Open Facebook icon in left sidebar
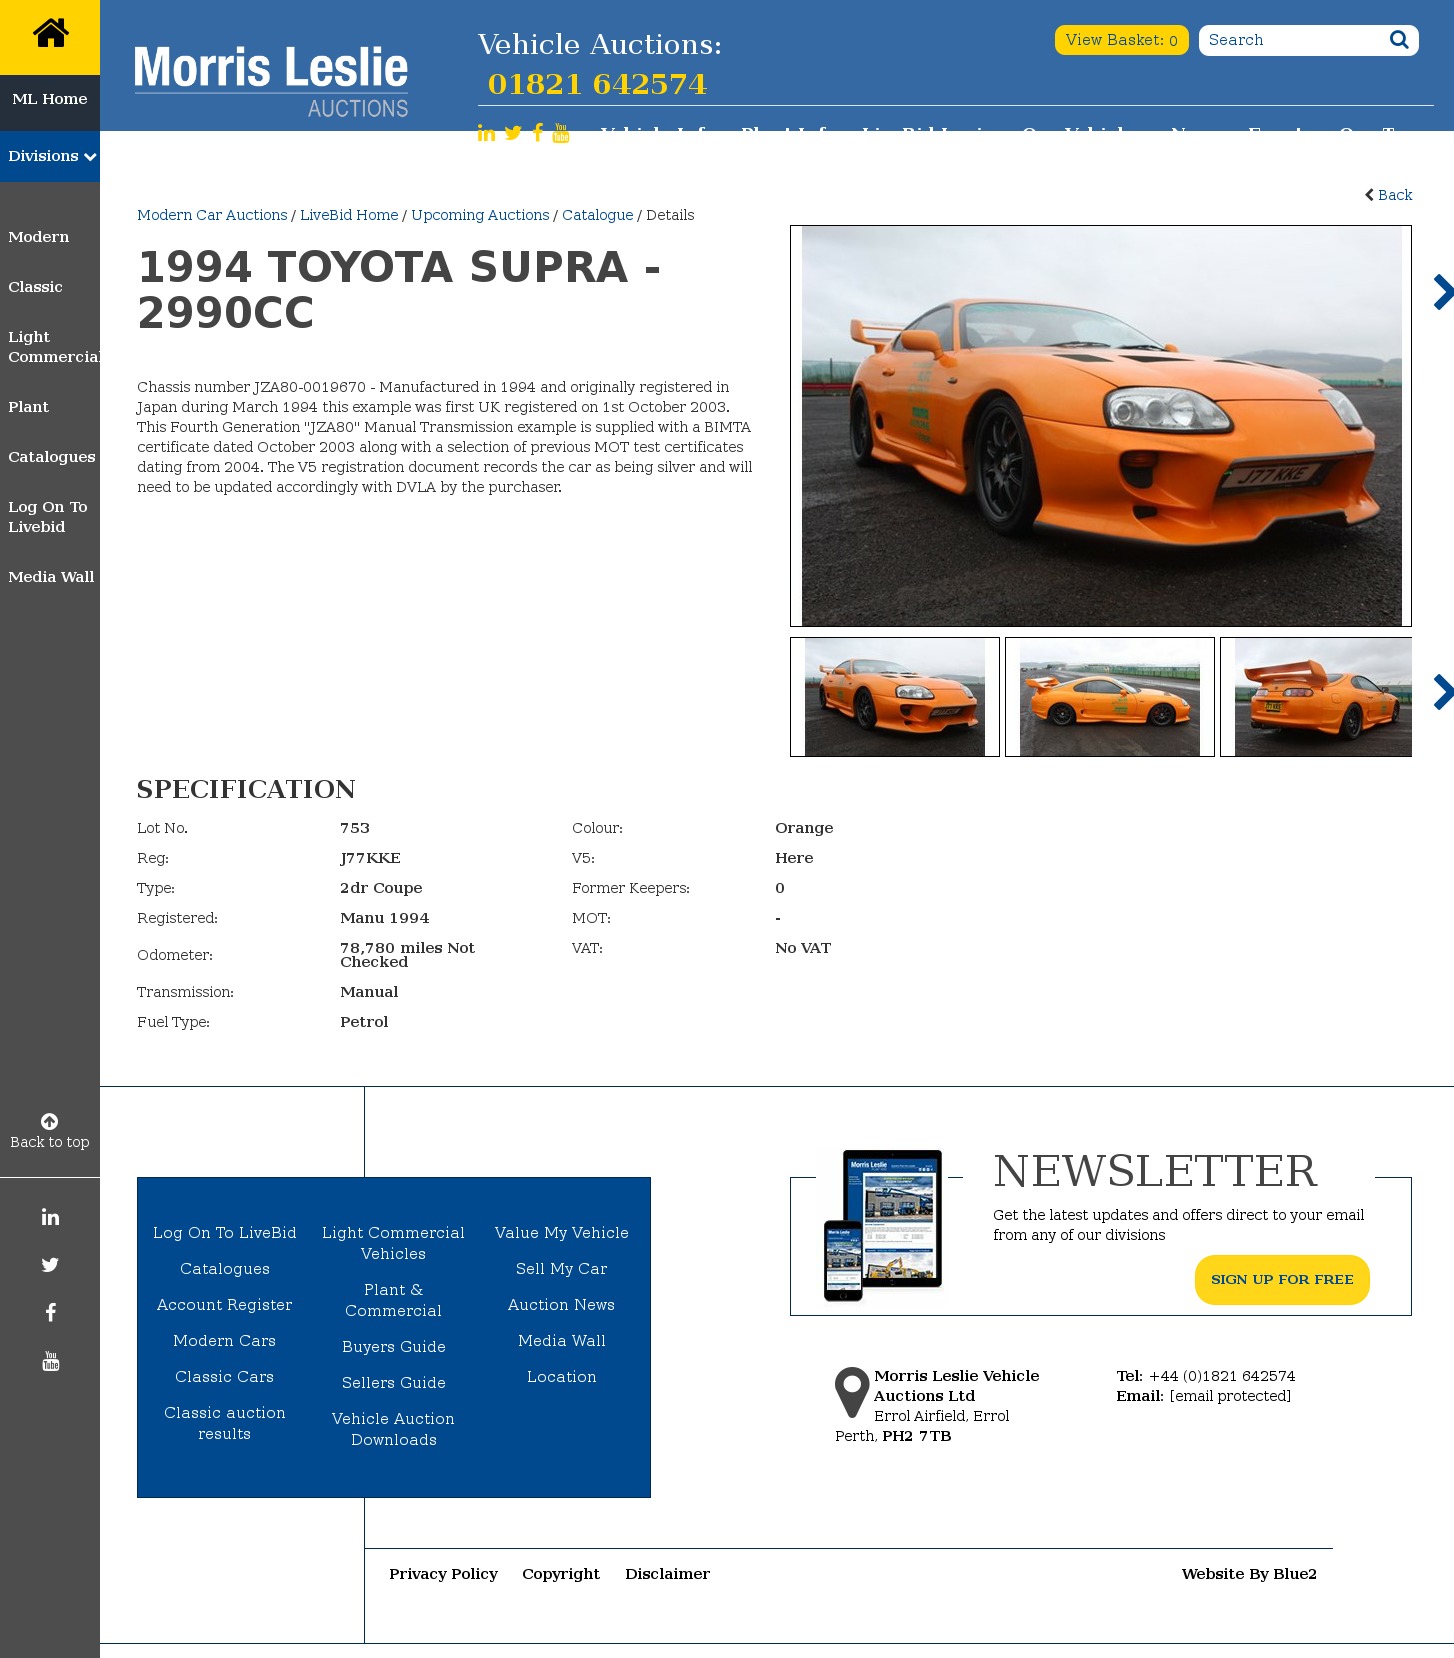This screenshot has width=1454, height=1658. point(50,1313)
